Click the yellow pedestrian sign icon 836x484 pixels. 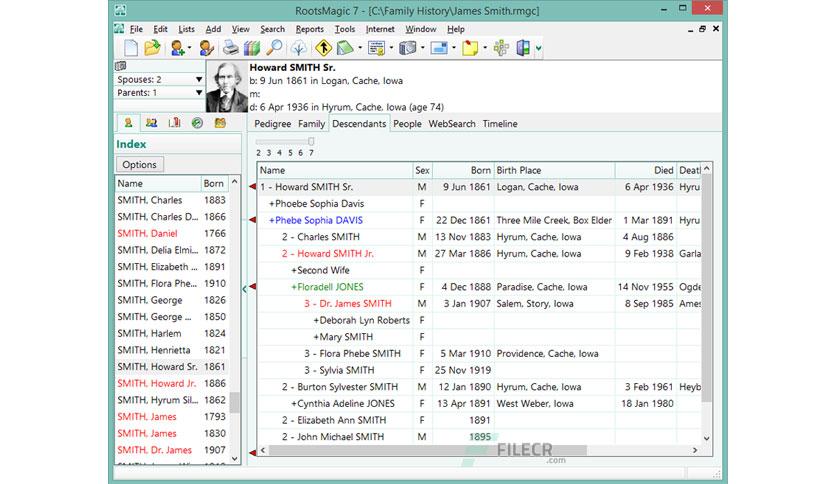(323, 48)
